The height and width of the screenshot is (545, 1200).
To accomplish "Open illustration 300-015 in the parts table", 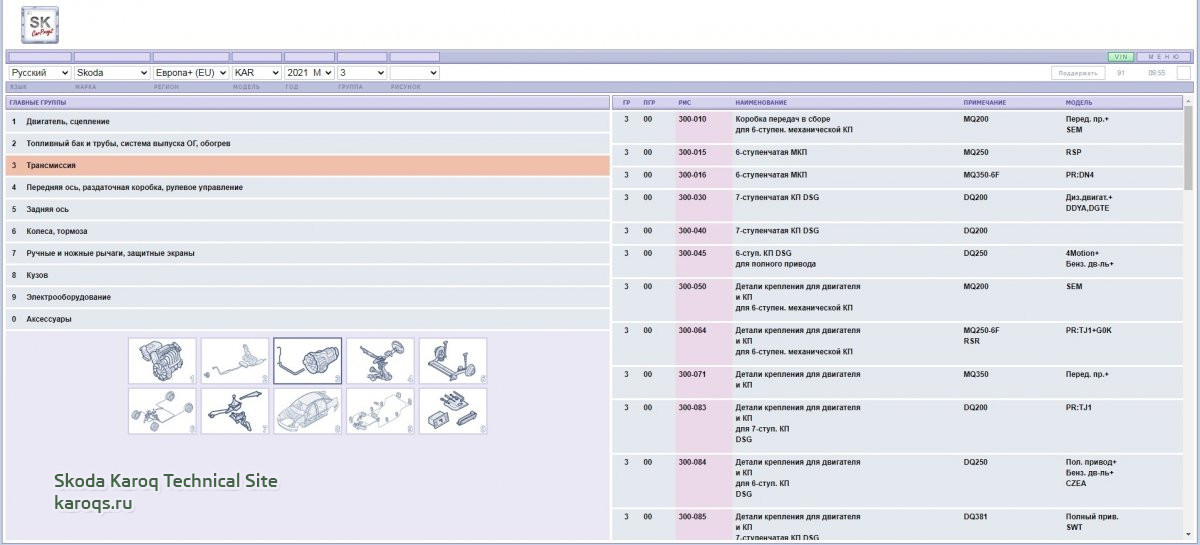I will click(692, 152).
